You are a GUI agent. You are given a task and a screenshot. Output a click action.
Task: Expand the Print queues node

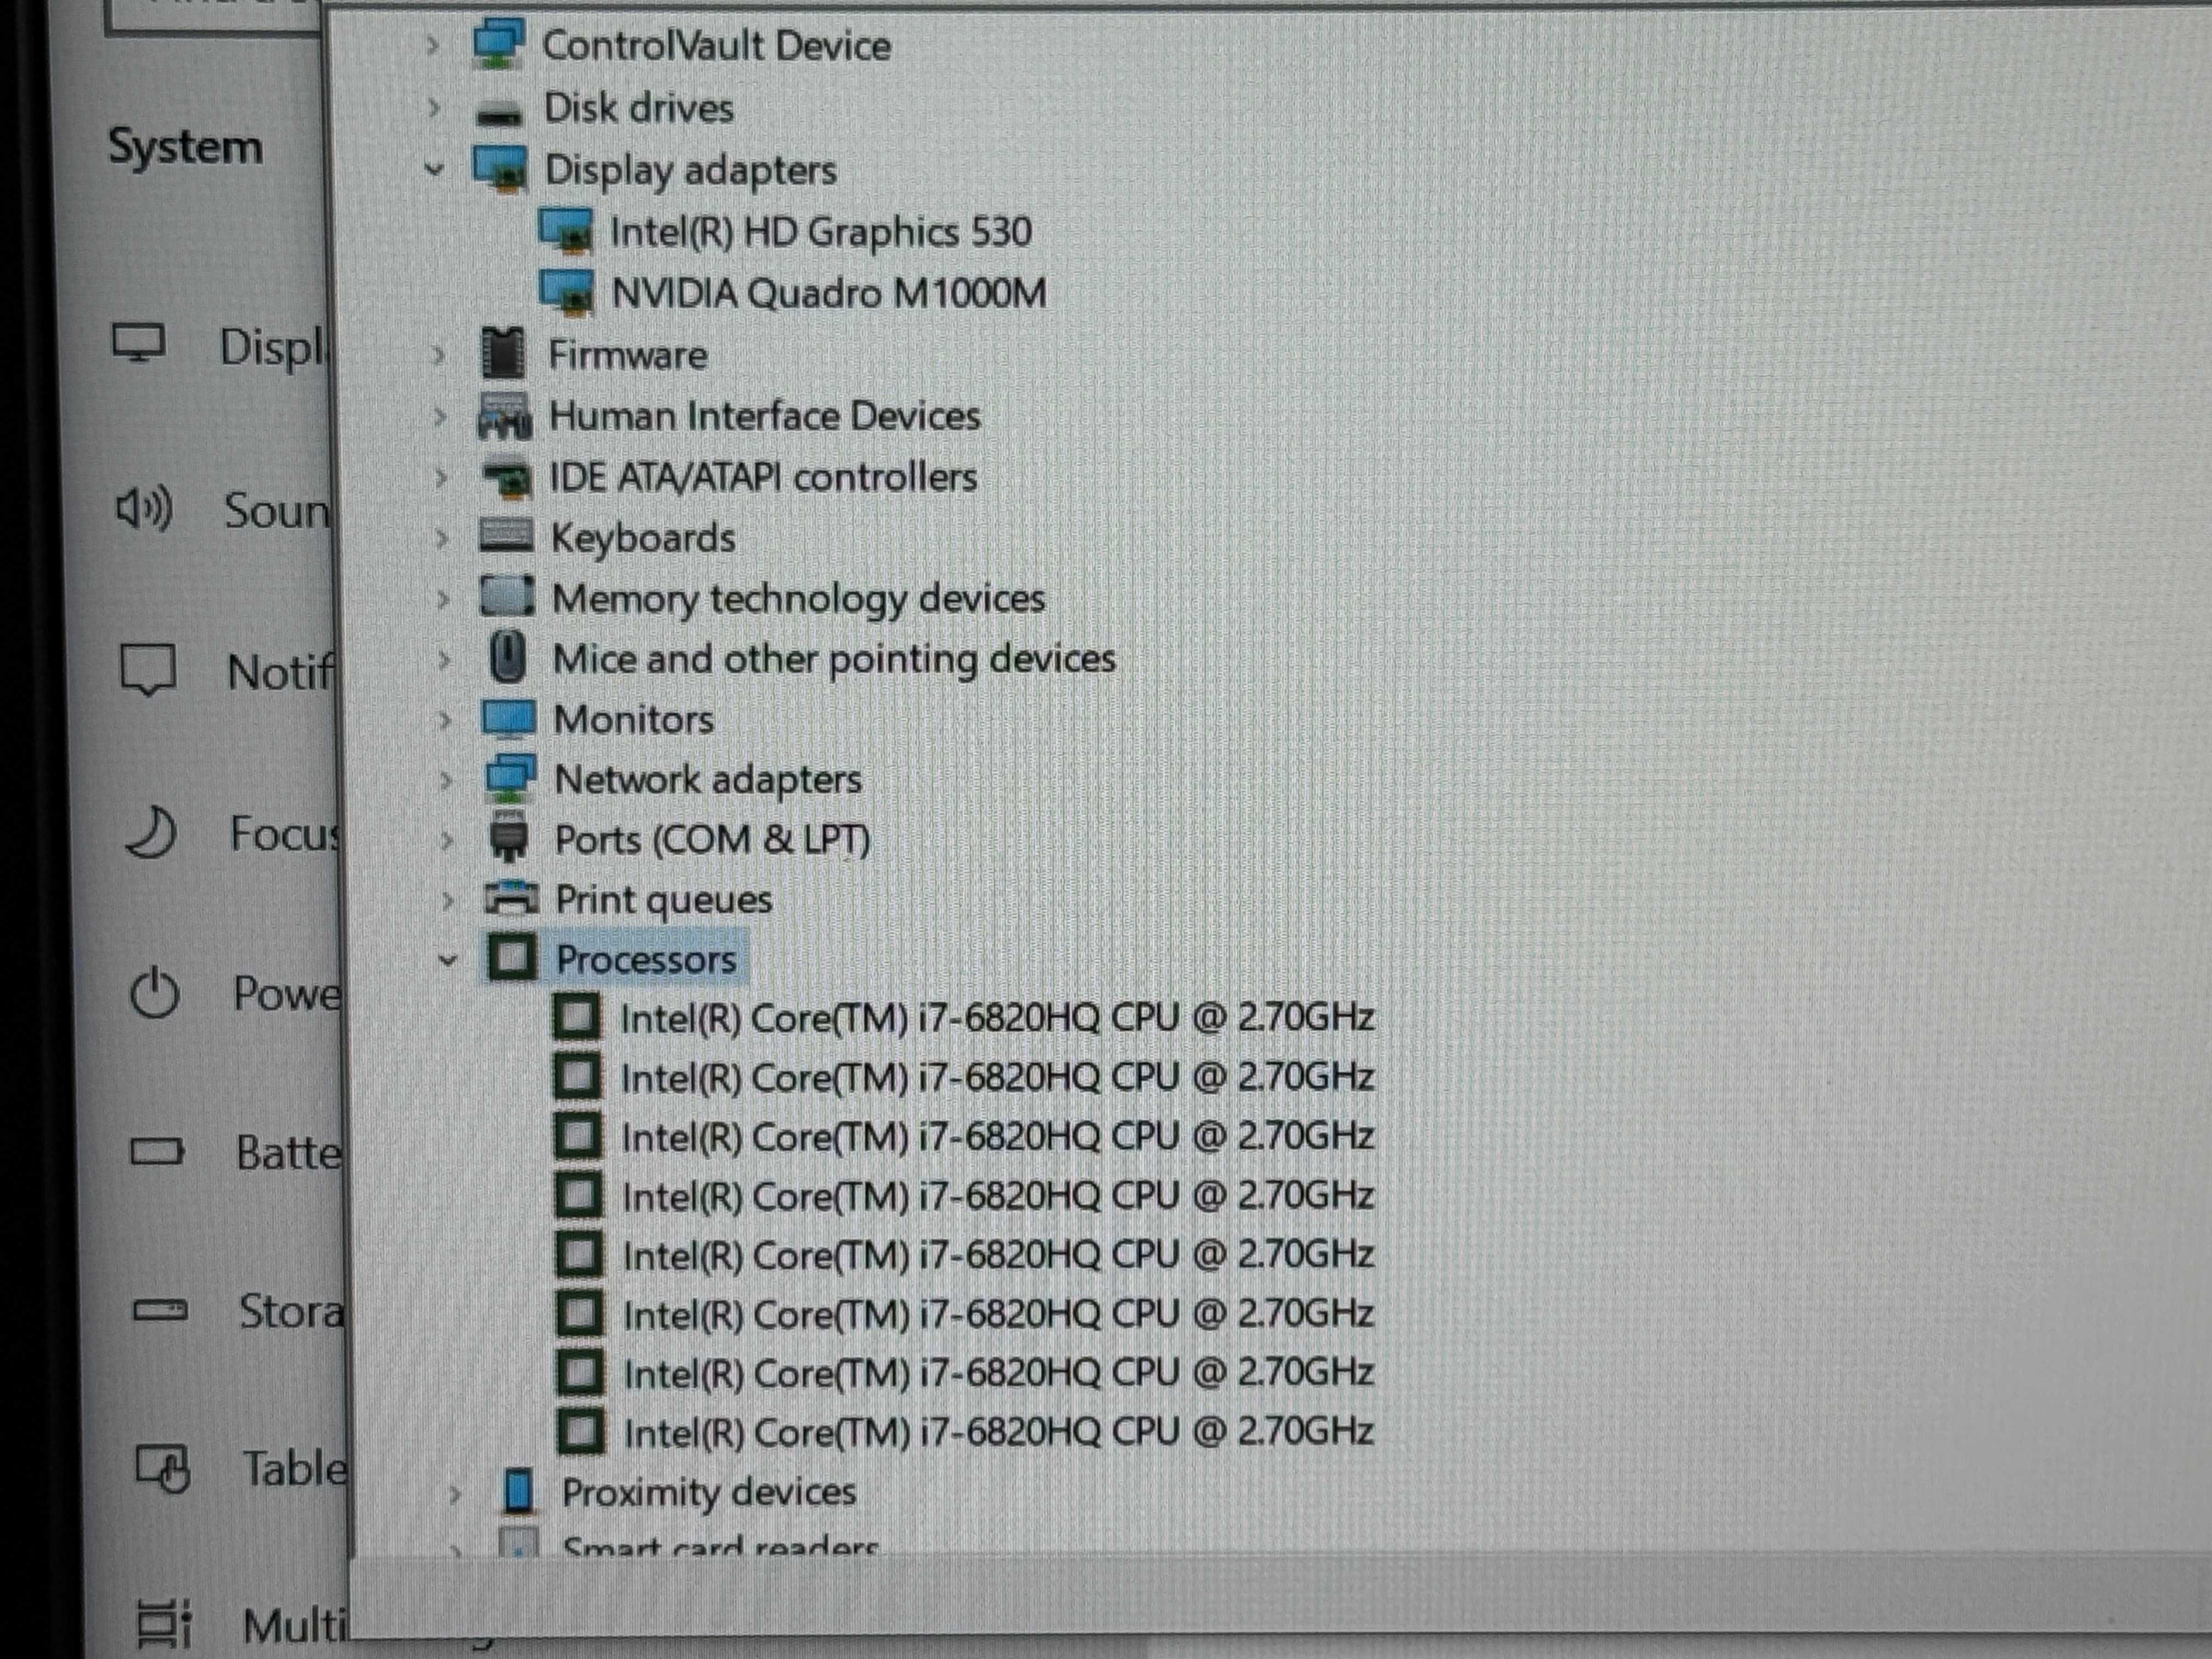pyautogui.click(x=448, y=900)
